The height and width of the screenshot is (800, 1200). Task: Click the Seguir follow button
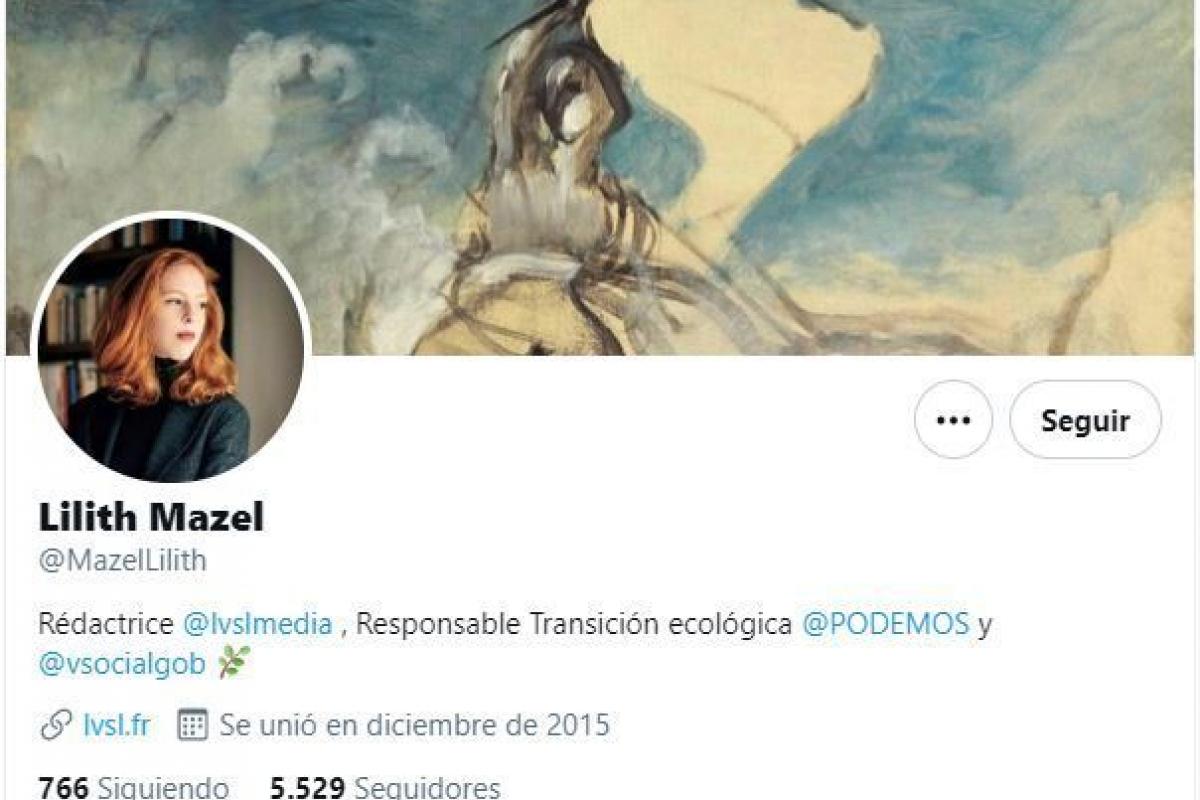click(x=1085, y=420)
